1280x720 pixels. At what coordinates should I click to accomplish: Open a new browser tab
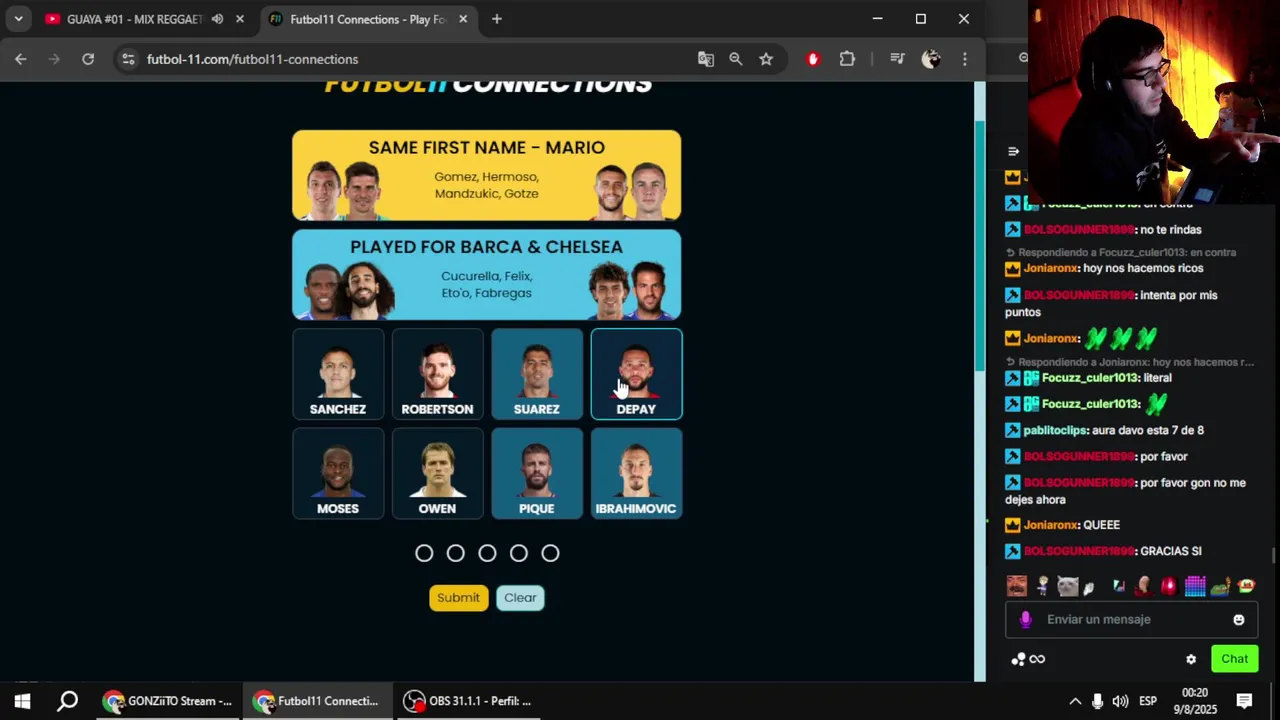click(496, 19)
